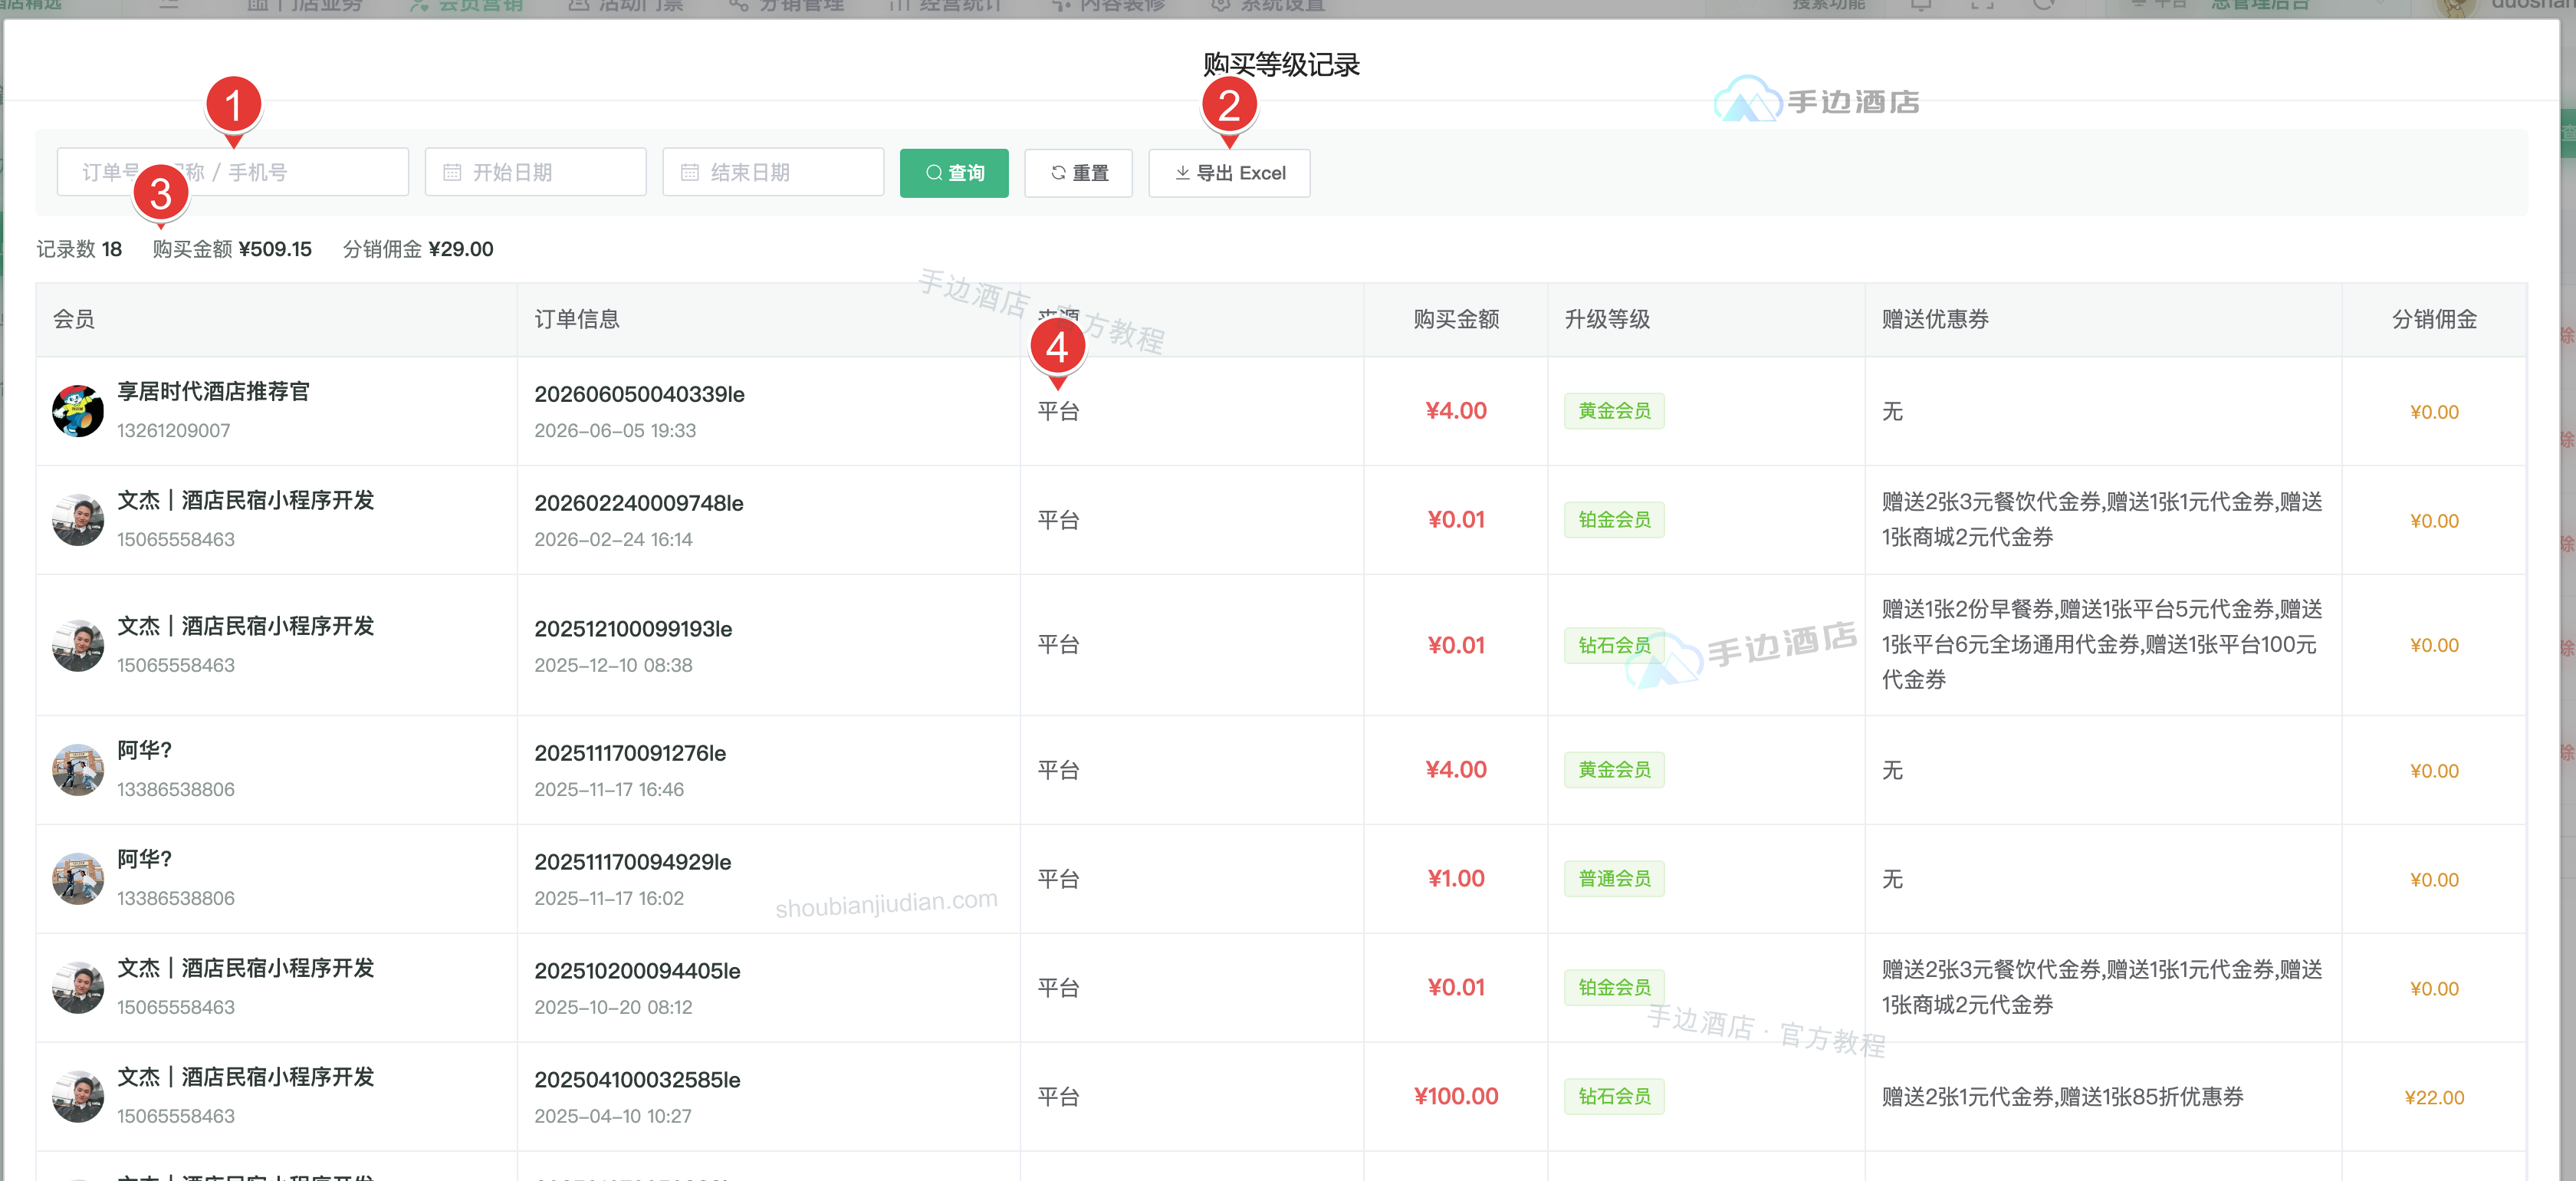2576x1181 pixels.
Task: Click the 购买金额 column header
Action: point(1456,320)
